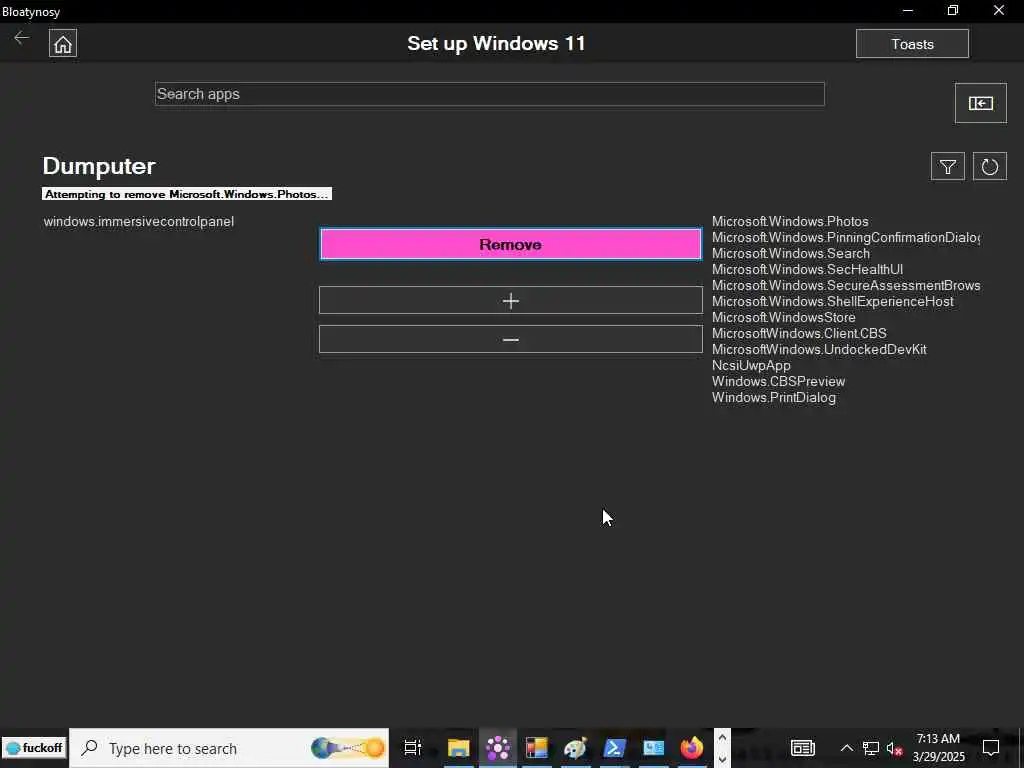Click the search highlights globe icon
Image resolution: width=1024 pixels, height=768 pixels.
(347, 748)
